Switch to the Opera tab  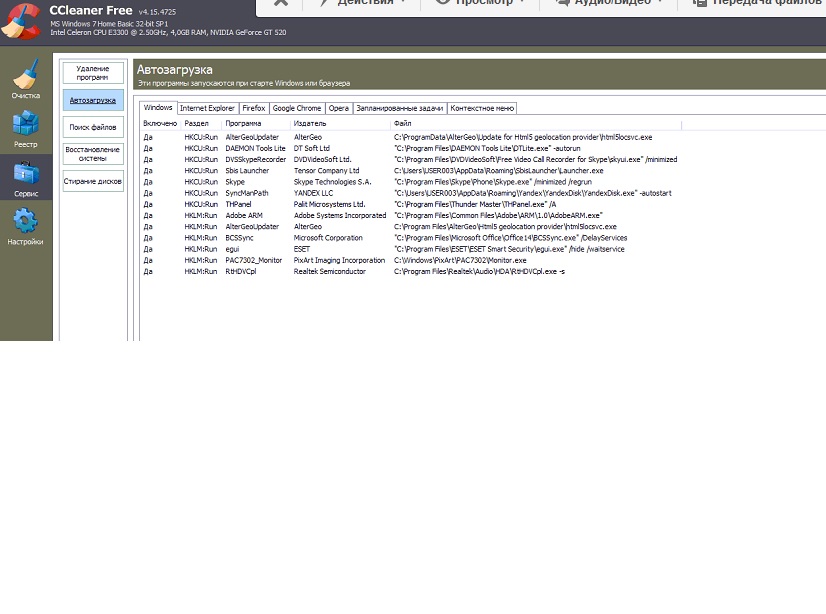[339, 108]
